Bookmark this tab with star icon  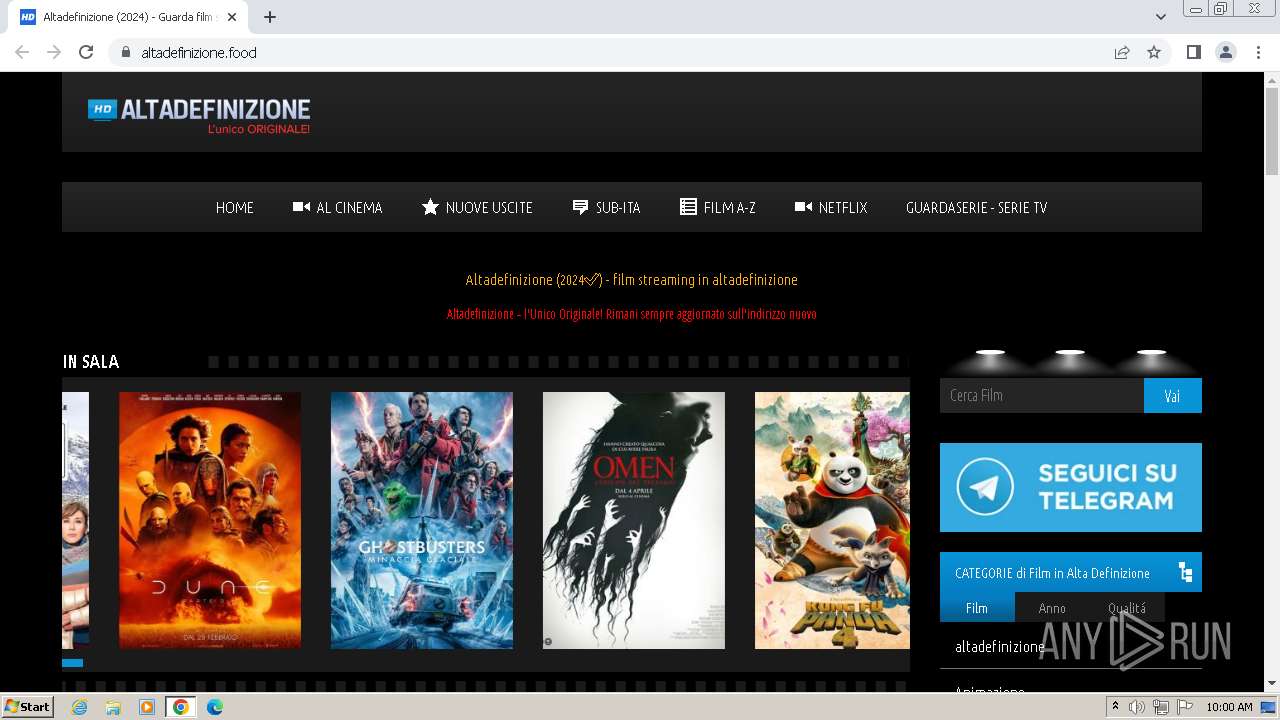[x=1154, y=52]
